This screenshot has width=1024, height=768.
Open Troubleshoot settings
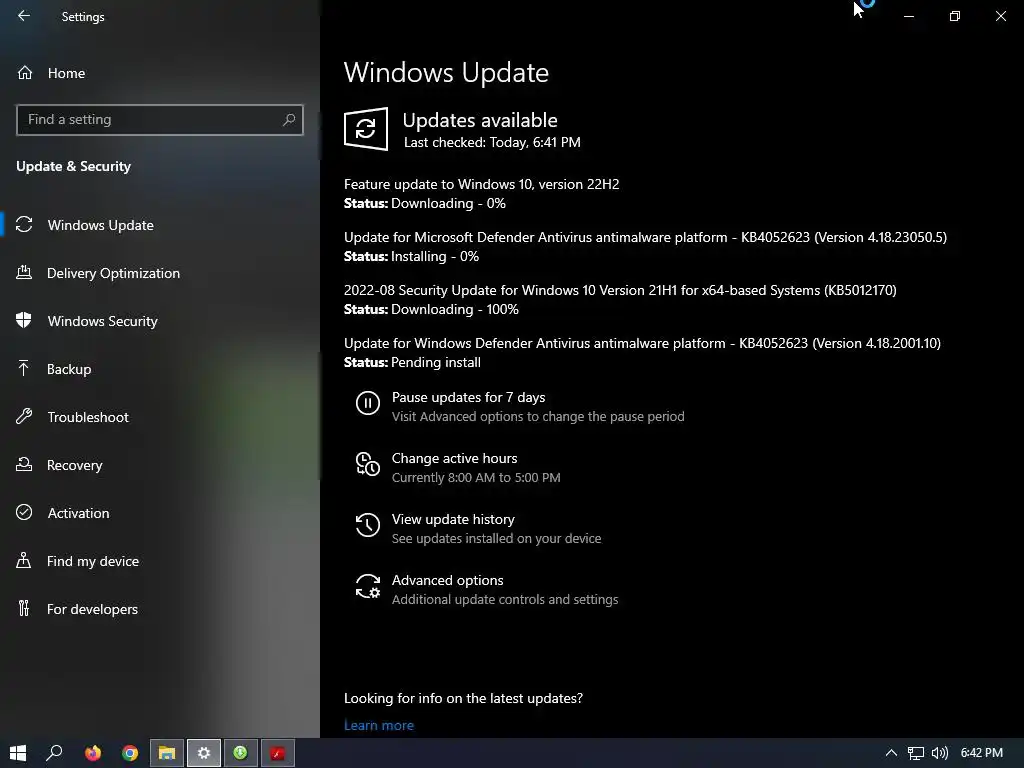click(x=88, y=417)
